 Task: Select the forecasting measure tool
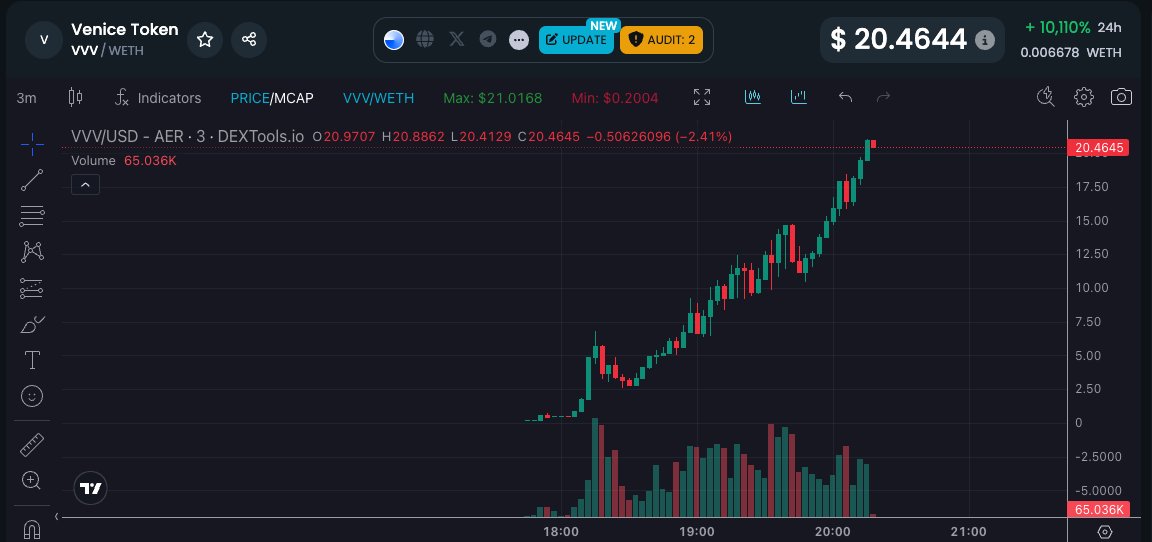click(x=32, y=289)
